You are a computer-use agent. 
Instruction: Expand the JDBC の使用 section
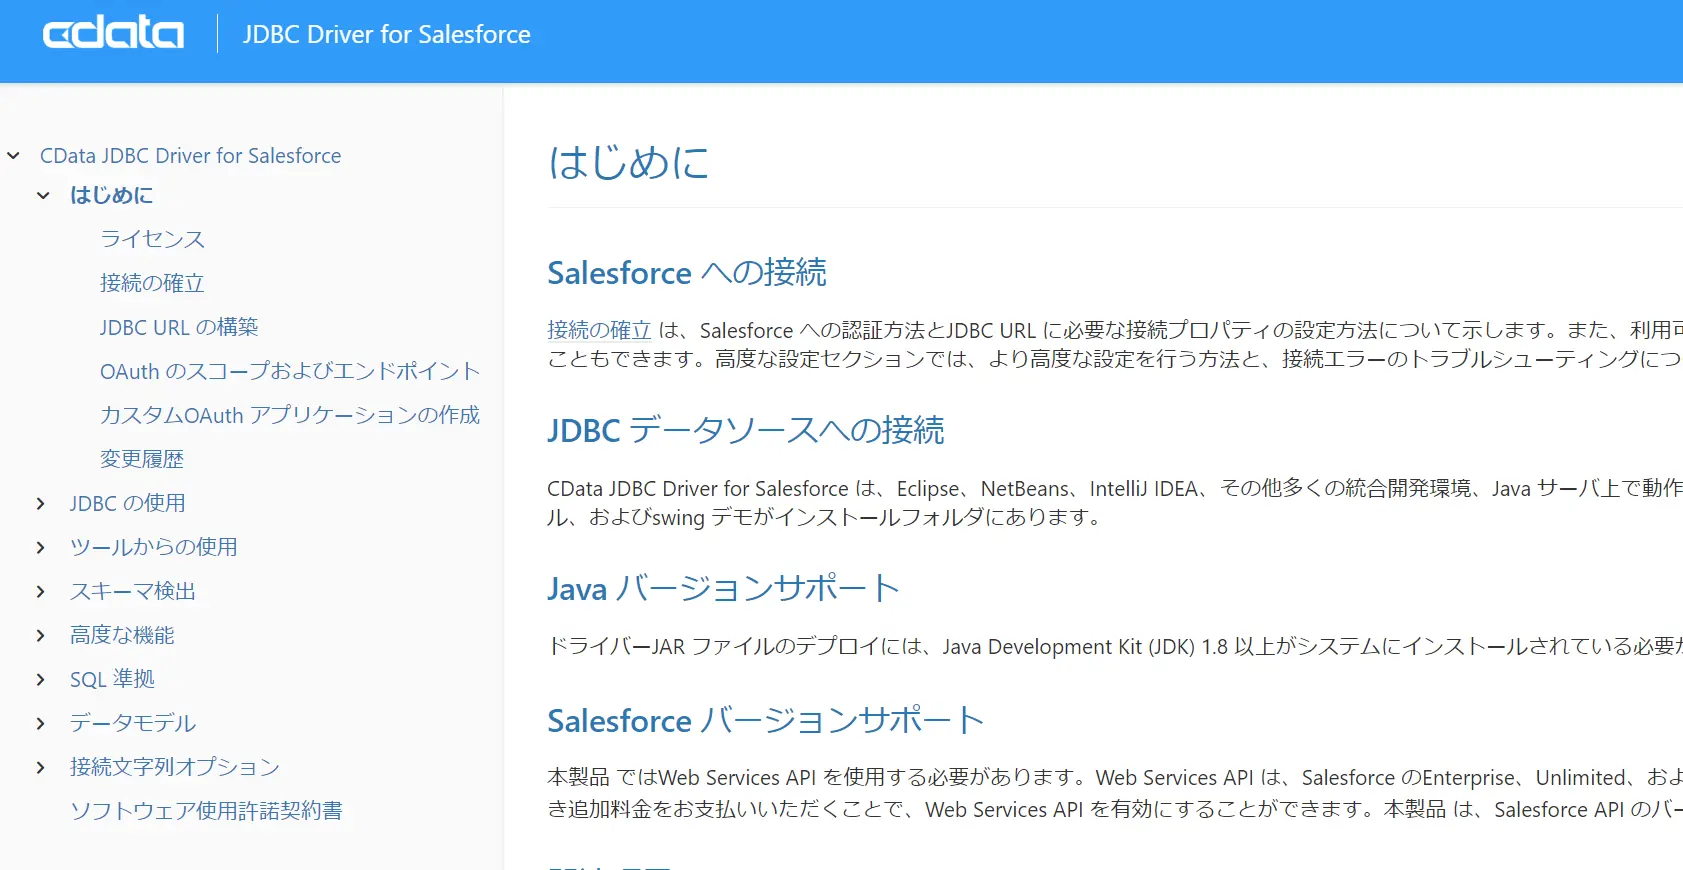[x=41, y=504]
